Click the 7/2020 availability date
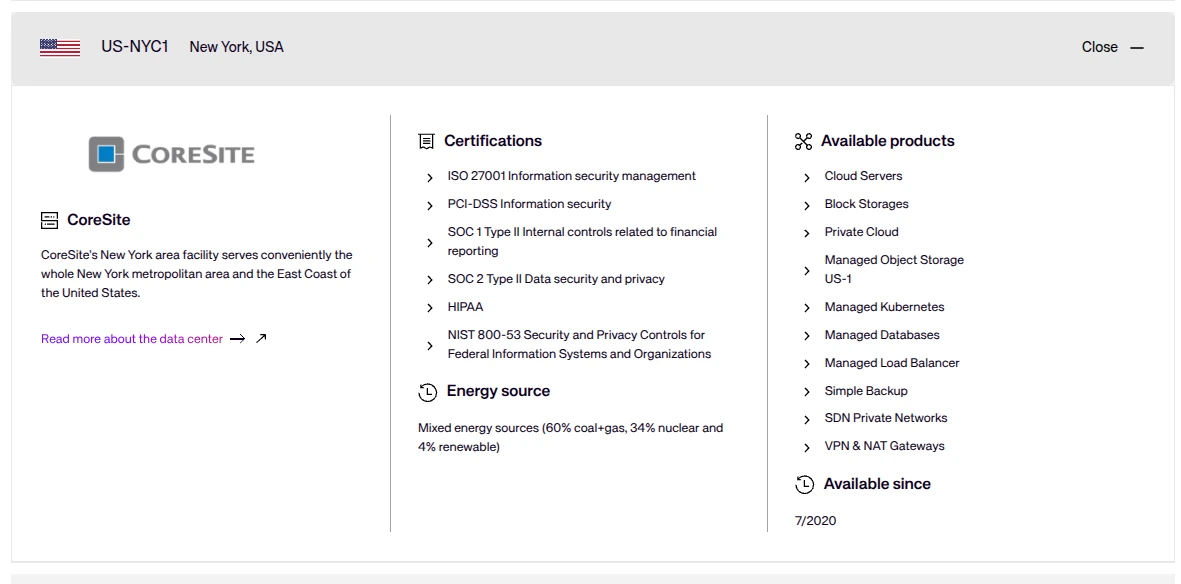1181x584 pixels. point(815,520)
